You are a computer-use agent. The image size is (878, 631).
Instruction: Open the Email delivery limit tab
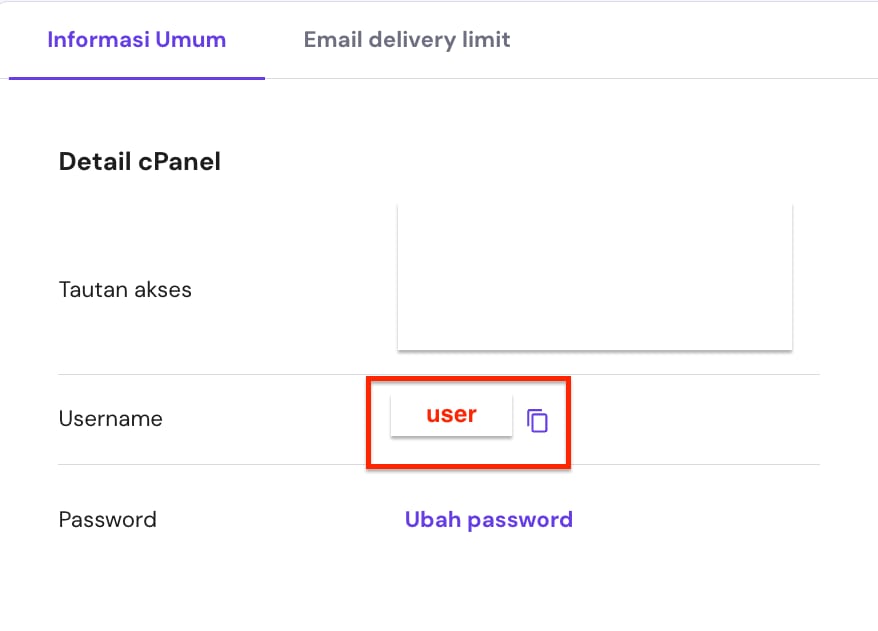pos(407,40)
